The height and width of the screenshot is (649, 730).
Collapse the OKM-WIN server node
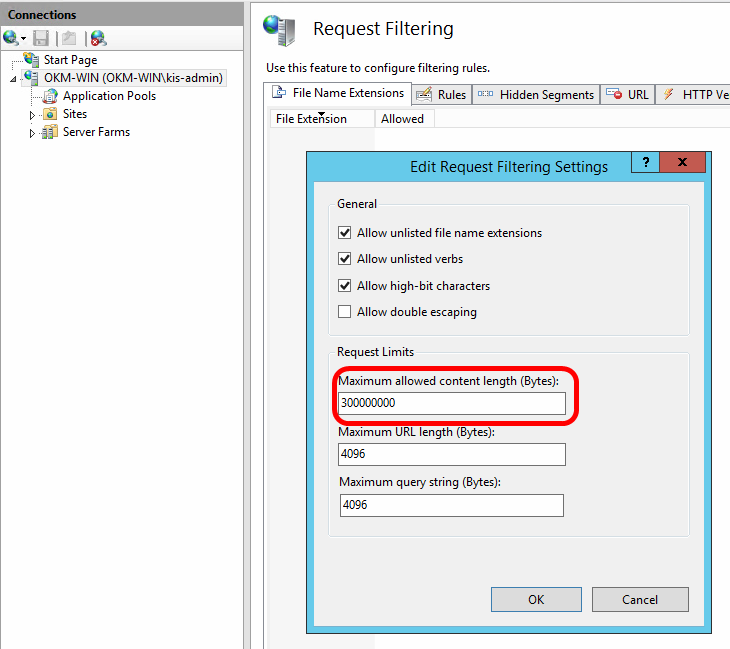[13, 79]
